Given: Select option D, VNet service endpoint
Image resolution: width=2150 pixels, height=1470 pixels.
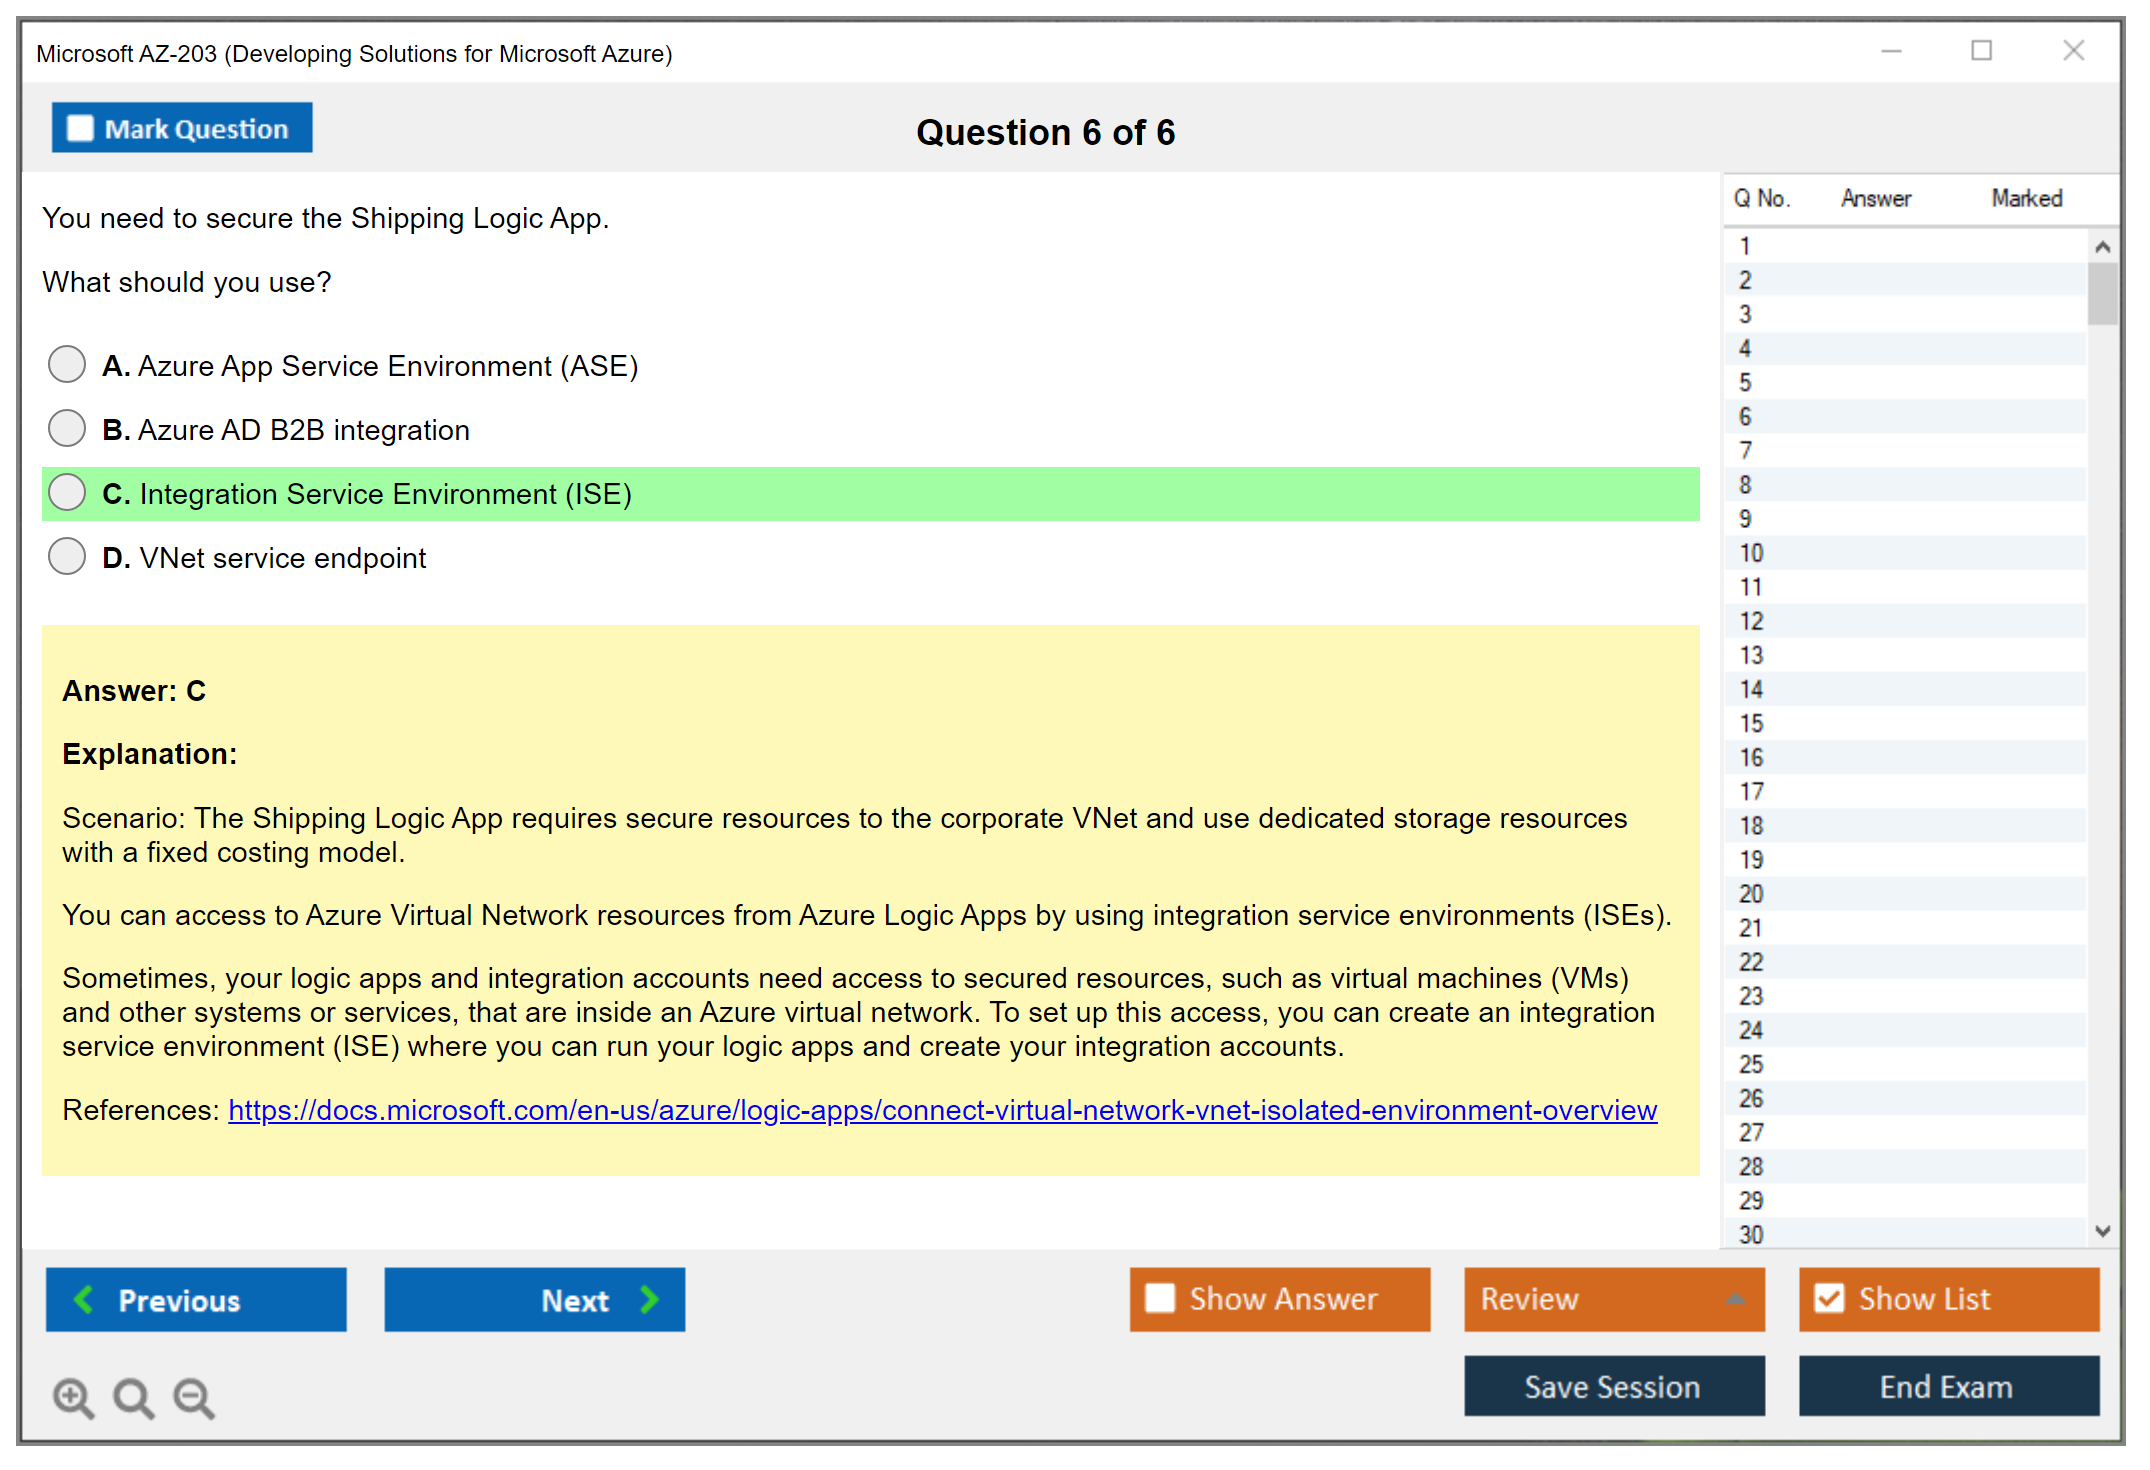Looking at the screenshot, I should [x=67, y=556].
